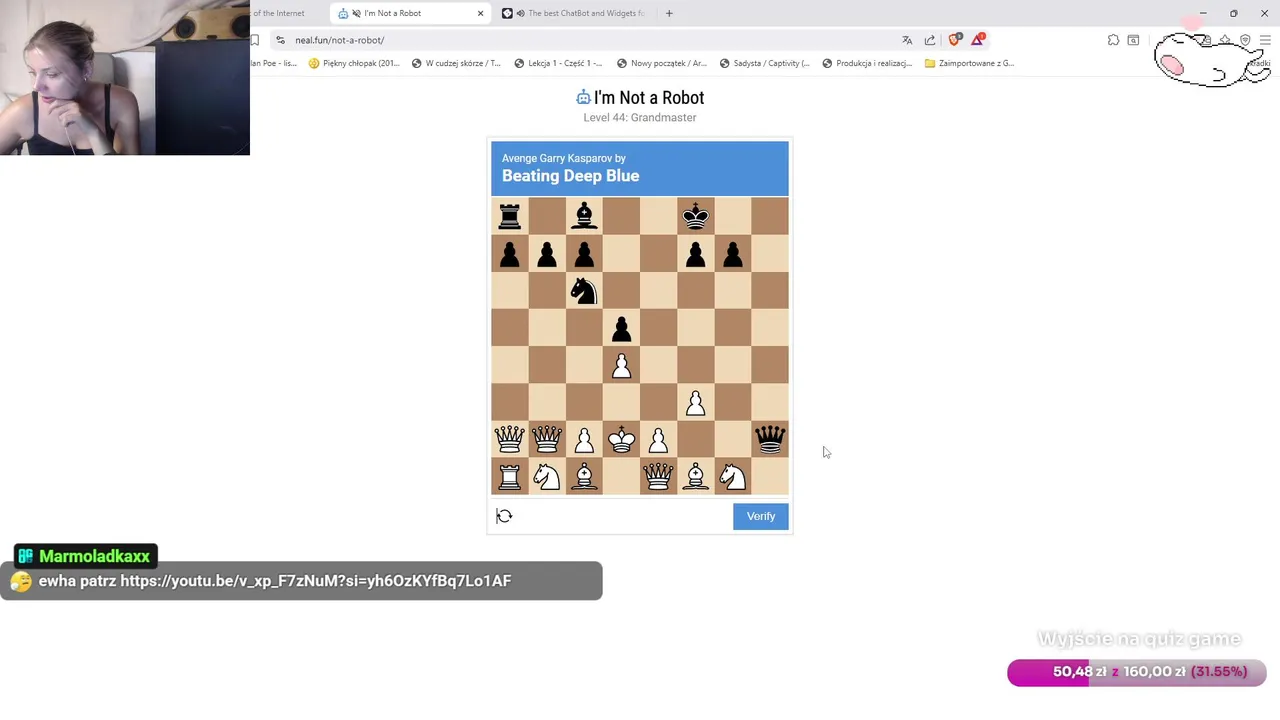Screen dimensions: 1280x720
Task: Close the I'm Not a Robot tab
Action: tap(480, 13)
